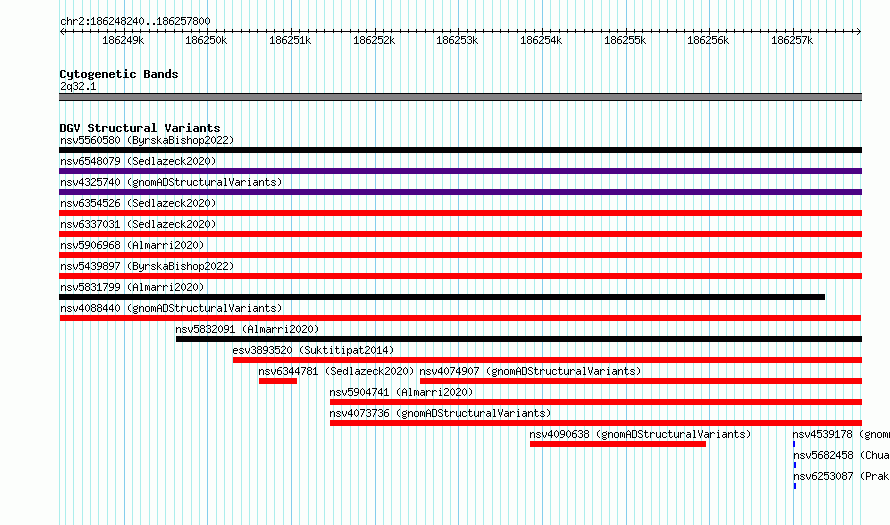Select the red bar under nsv4090638
Screen dimensions: 890x525
618,444
